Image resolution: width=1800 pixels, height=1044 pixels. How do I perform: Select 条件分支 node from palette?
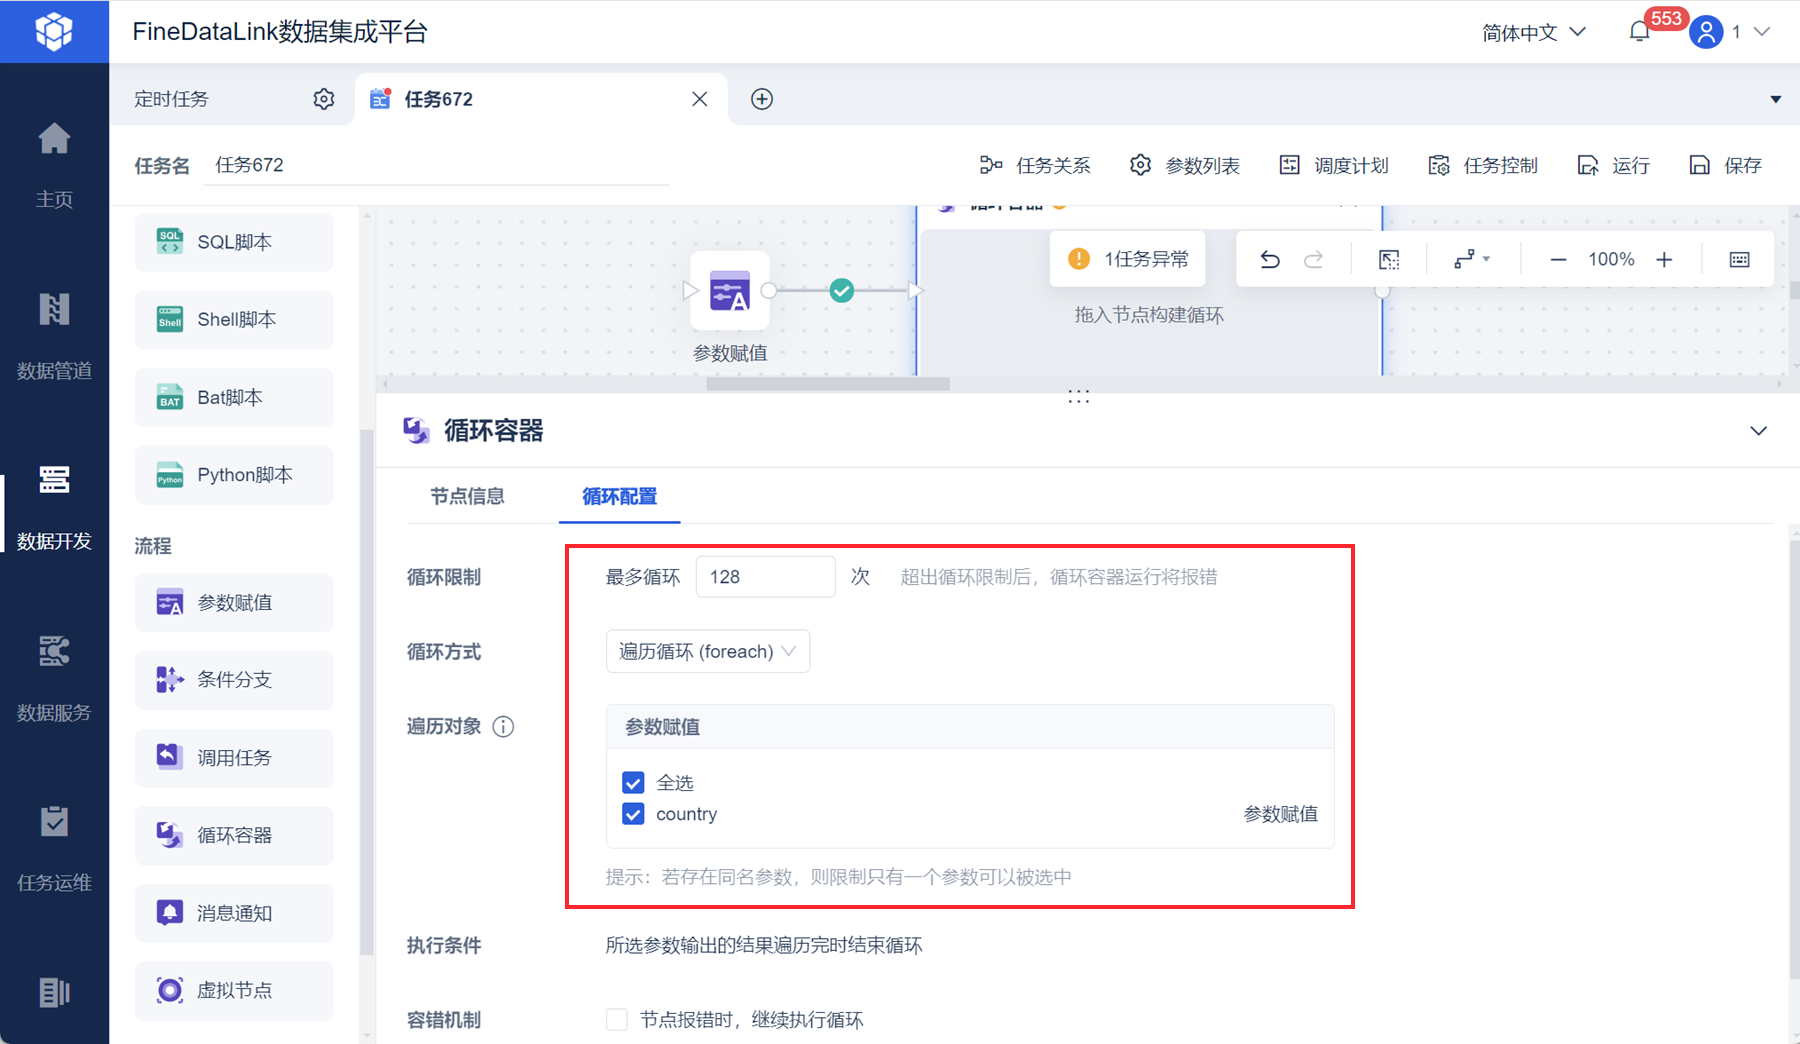pos(234,680)
